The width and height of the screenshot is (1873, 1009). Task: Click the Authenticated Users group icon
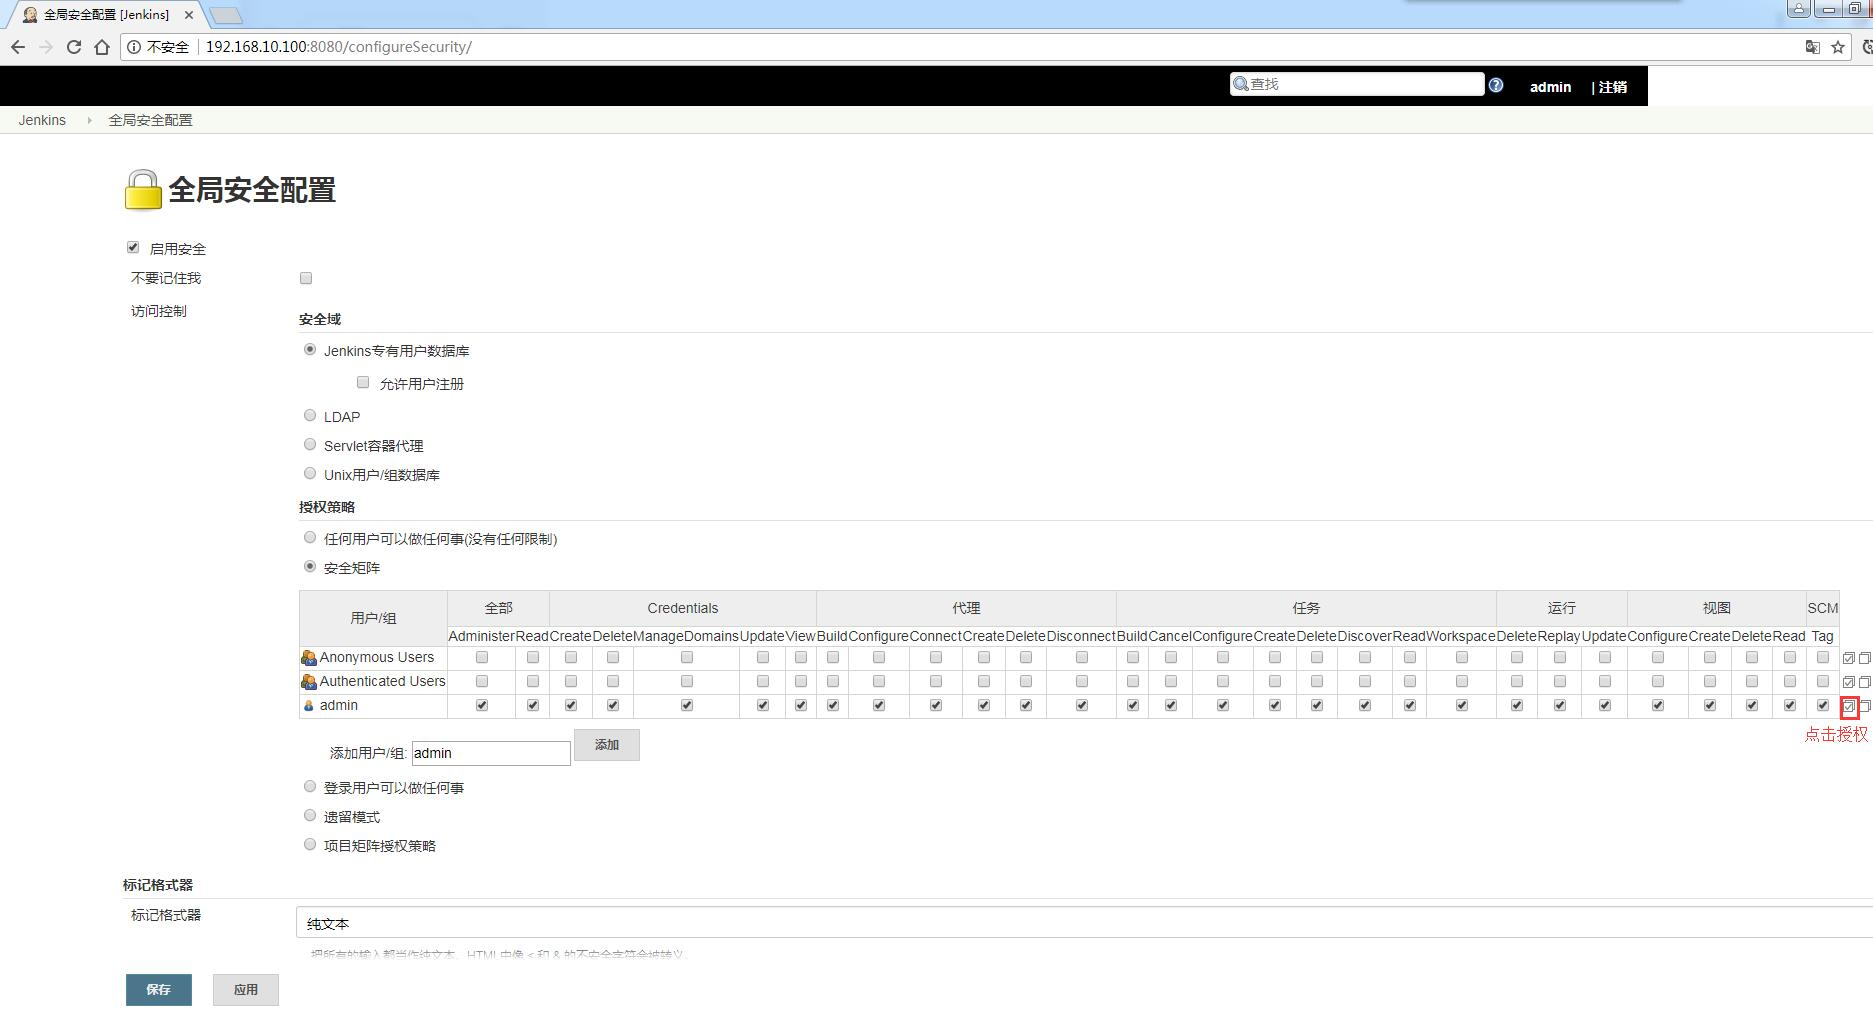[309, 682]
